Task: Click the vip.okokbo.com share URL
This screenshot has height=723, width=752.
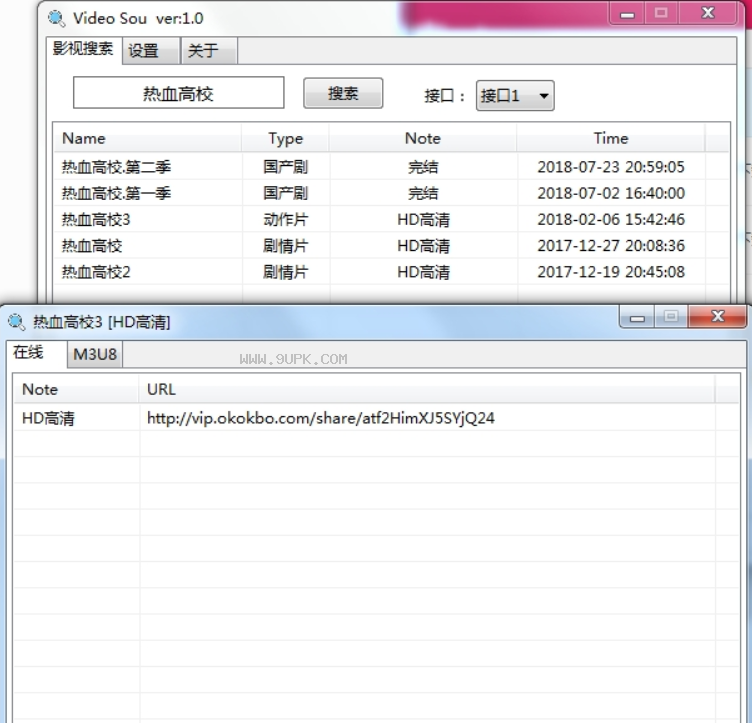Action: [x=320, y=418]
